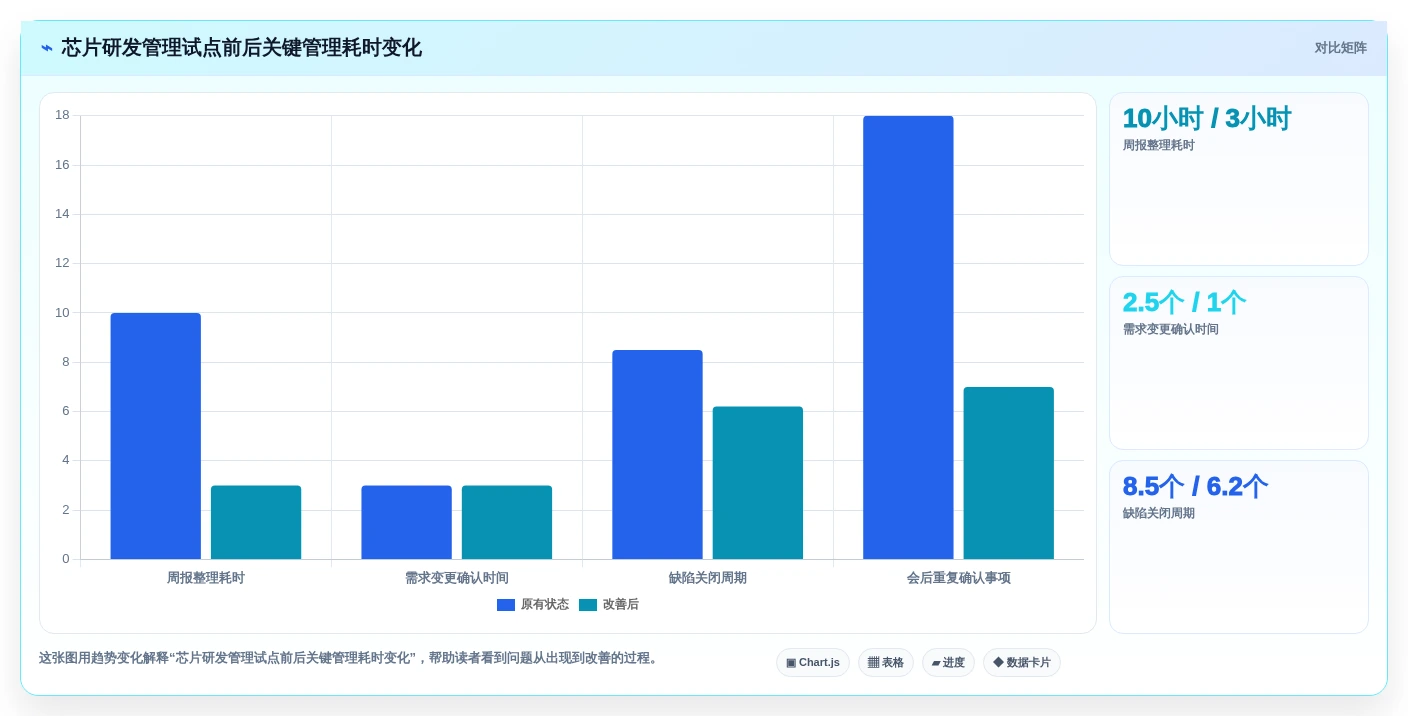This screenshot has width=1408, height=716.
Task: Click the 需求变更确认时间 caption in the second card
Action: (x=1171, y=329)
